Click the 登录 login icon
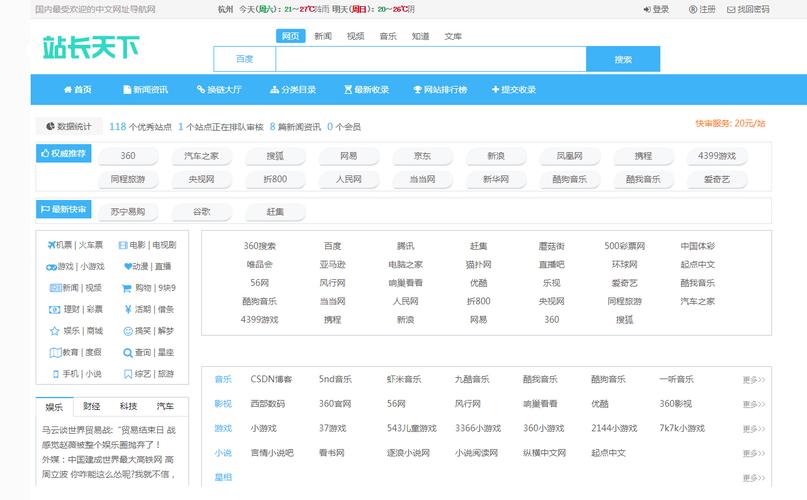This screenshot has height=500, width=807. point(647,9)
